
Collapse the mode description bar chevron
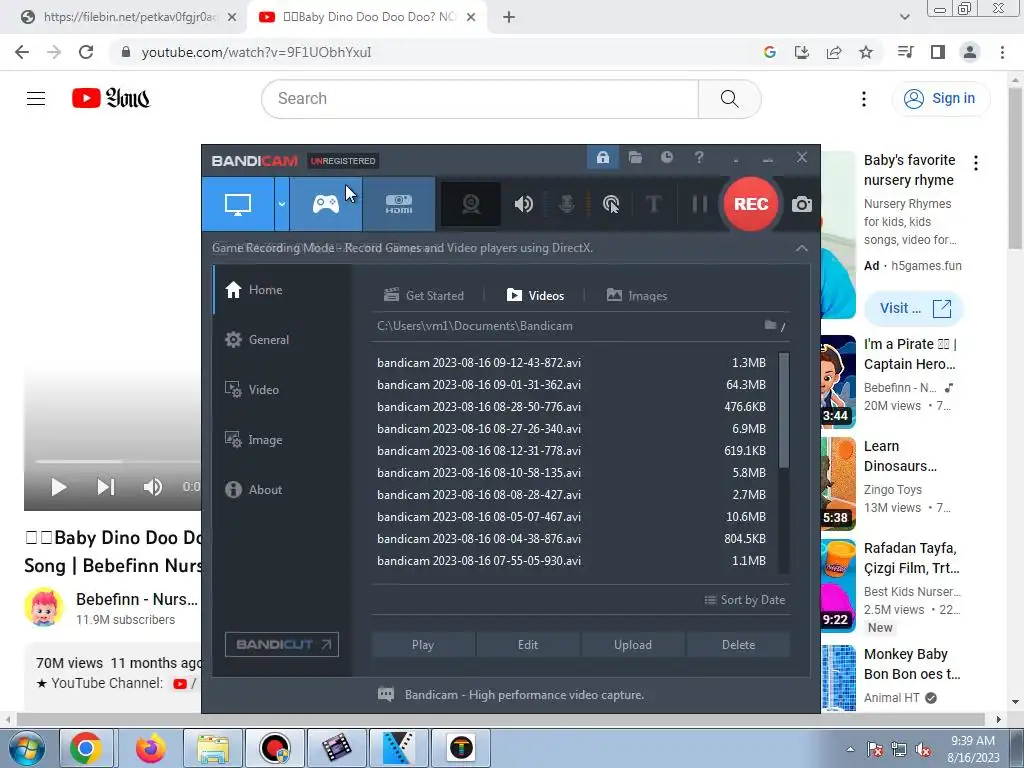point(801,248)
